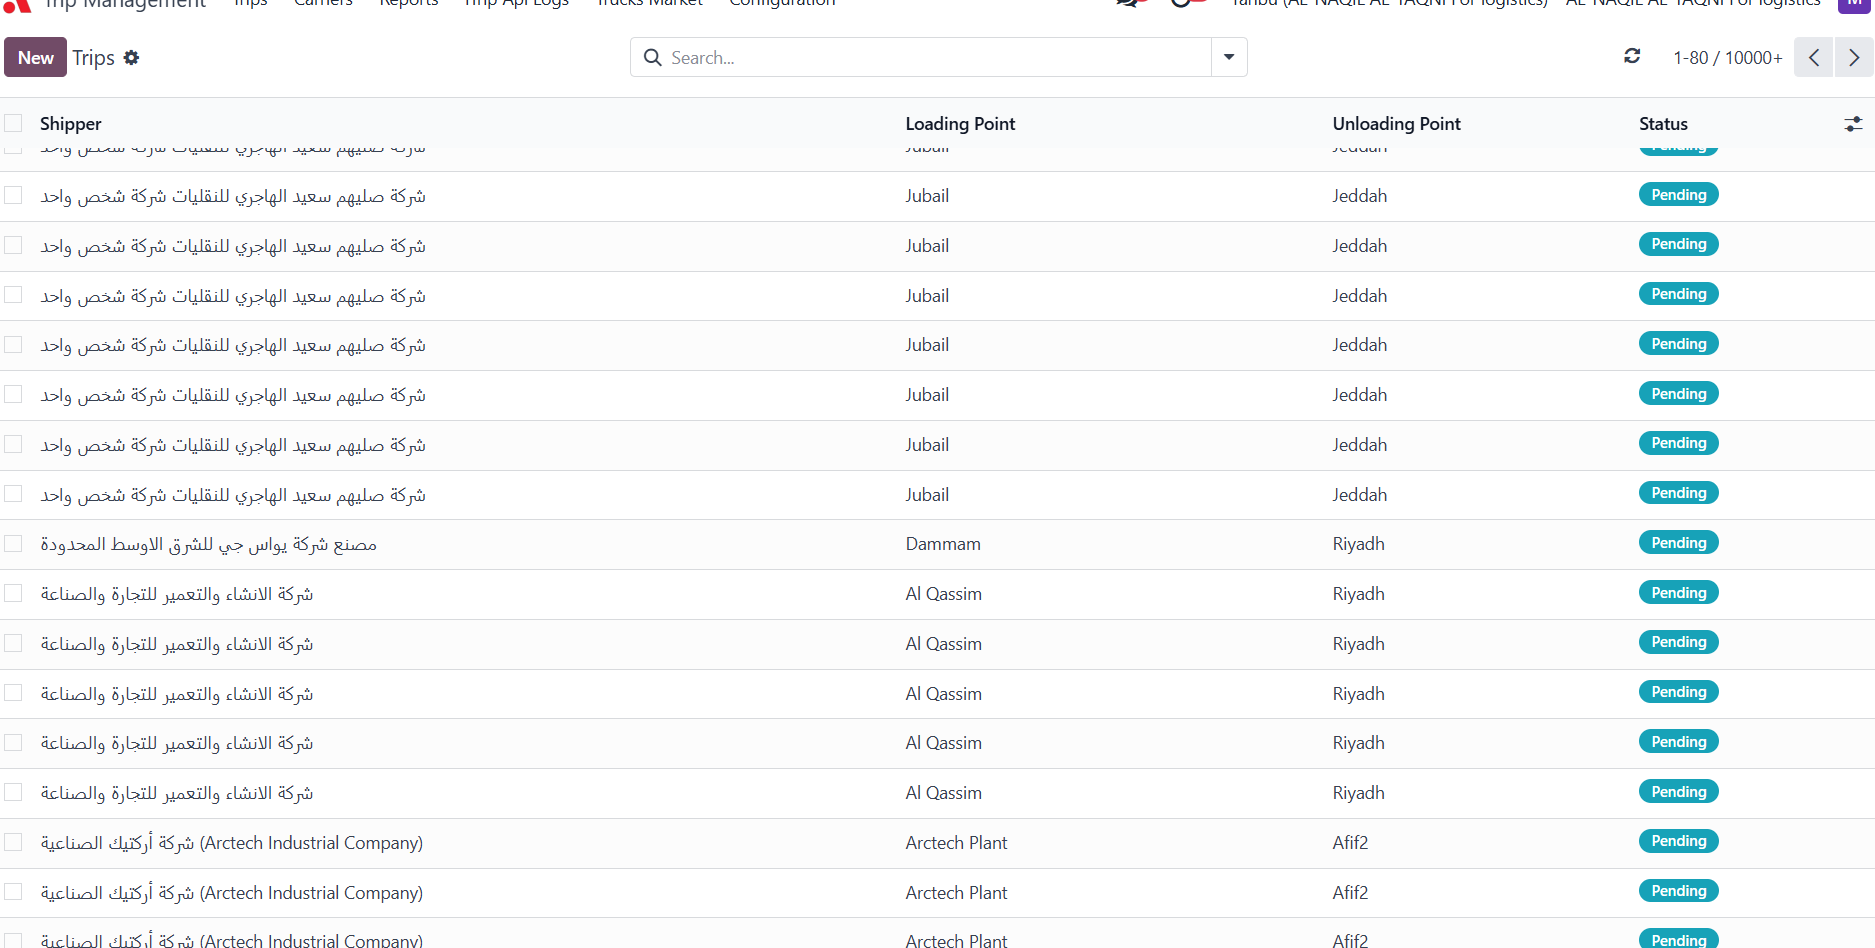1875x948 pixels.
Task: Sort by Loading Point column header
Action: coord(960,124)
